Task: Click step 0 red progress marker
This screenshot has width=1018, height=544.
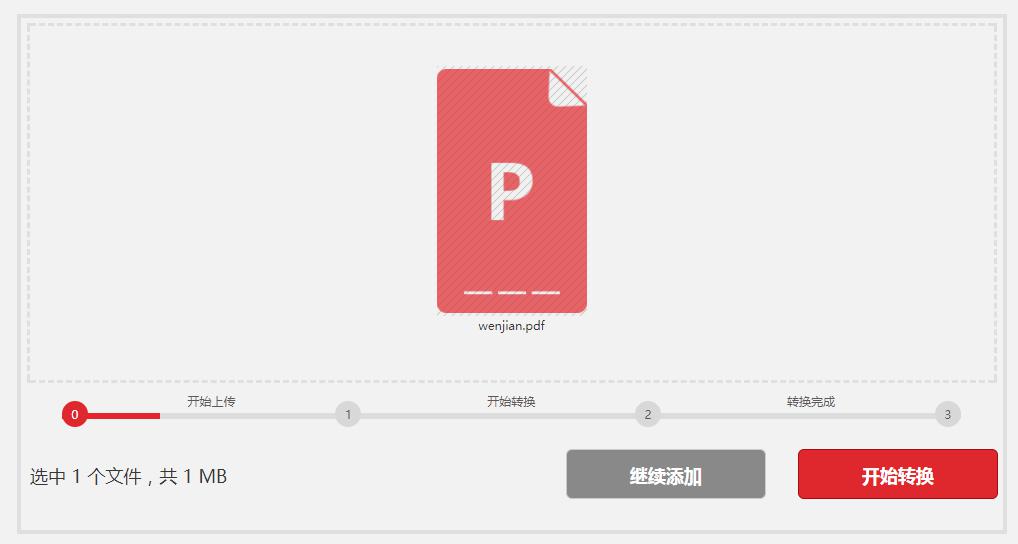Action: click(x=75, y=414)
